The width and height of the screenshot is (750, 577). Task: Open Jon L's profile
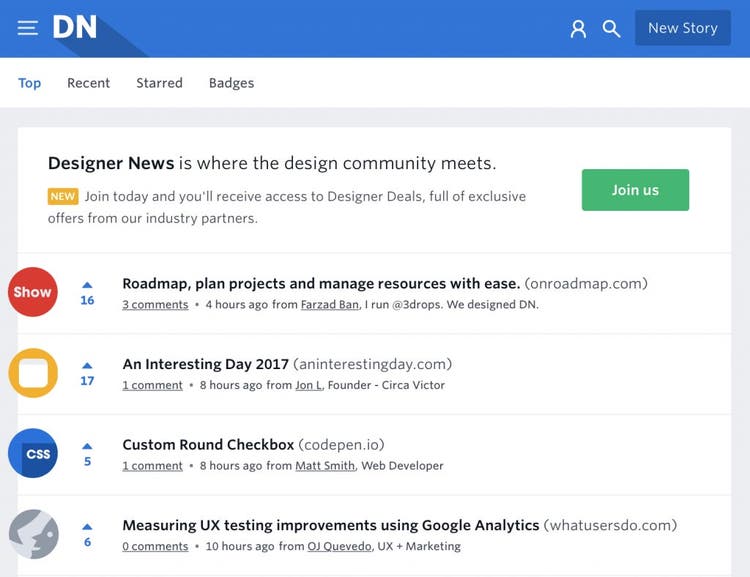click(309, 385)
